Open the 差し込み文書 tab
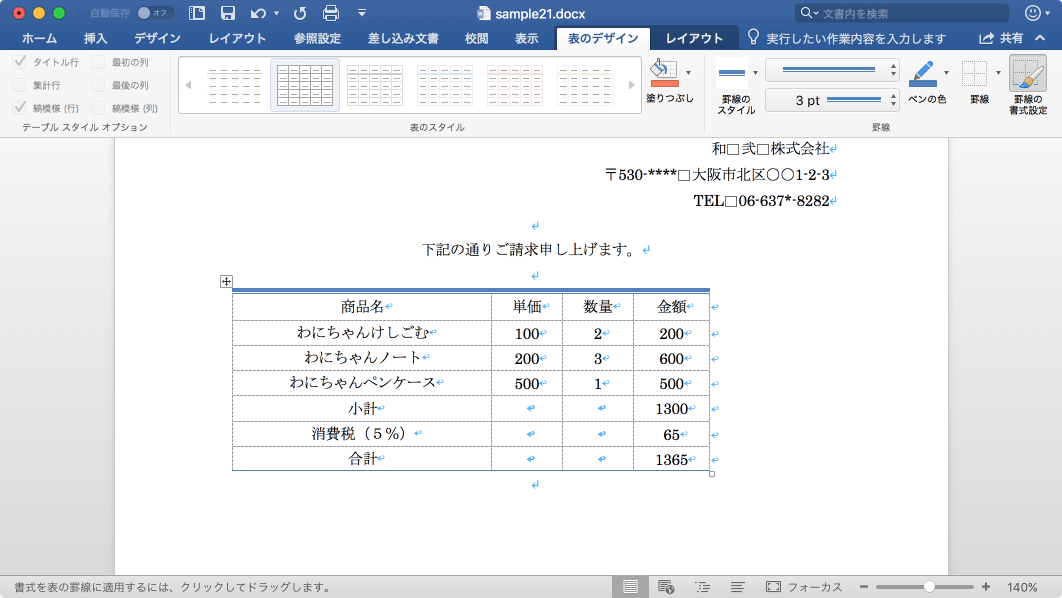This screenshot has height=598, width=1062. (403, 39)
